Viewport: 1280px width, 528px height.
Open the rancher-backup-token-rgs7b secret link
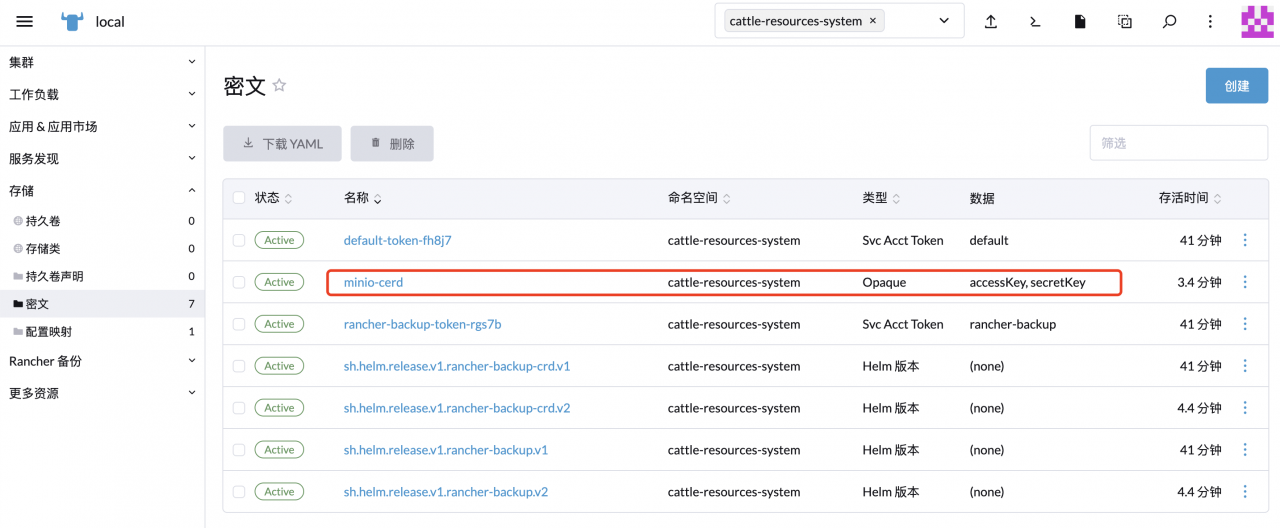(422, 324)
